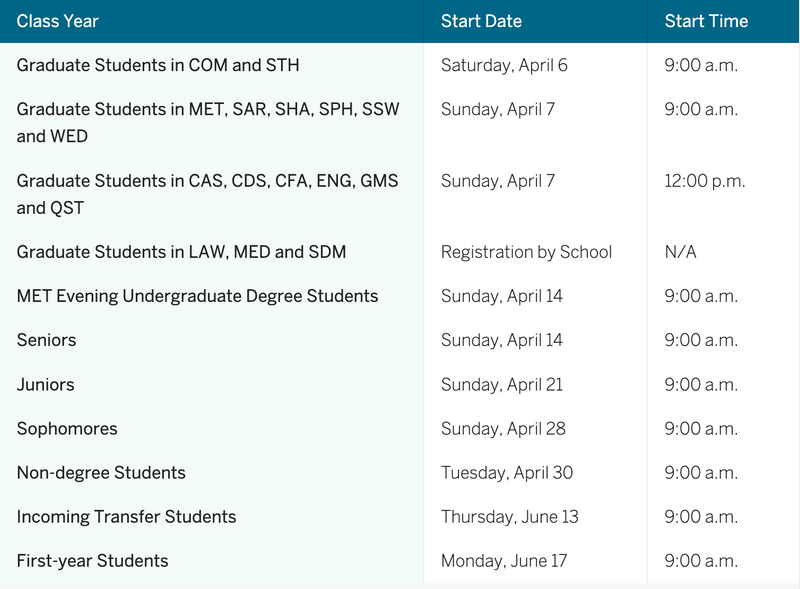Select the Graduate Students in LAW, MED and SDM row

183,252
